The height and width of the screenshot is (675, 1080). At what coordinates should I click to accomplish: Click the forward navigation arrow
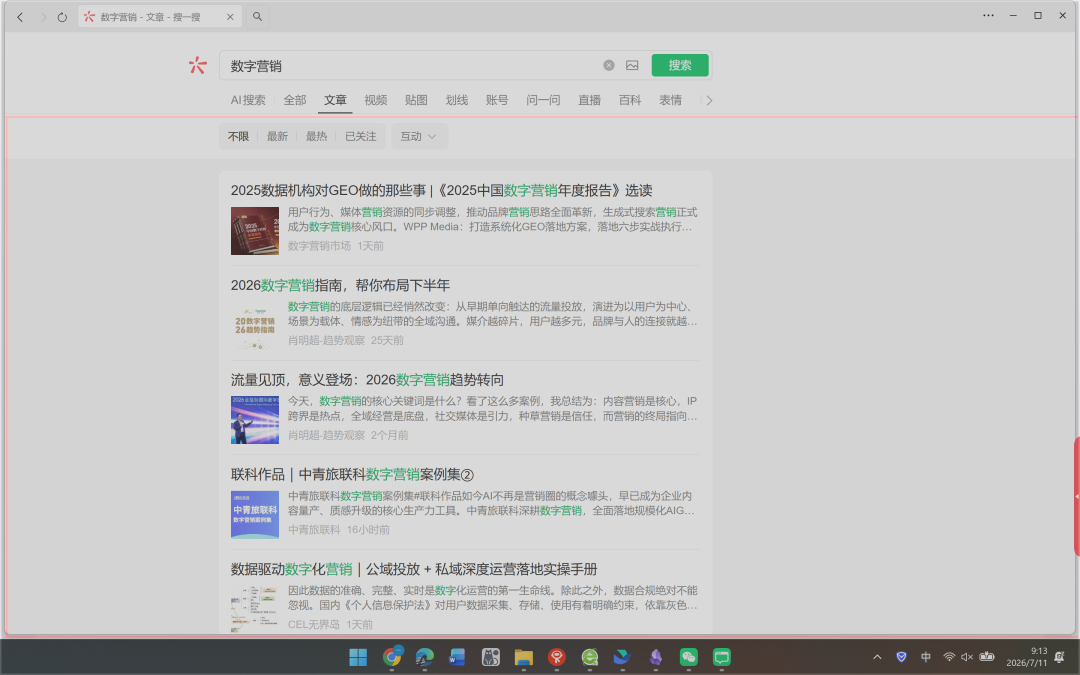43,17
